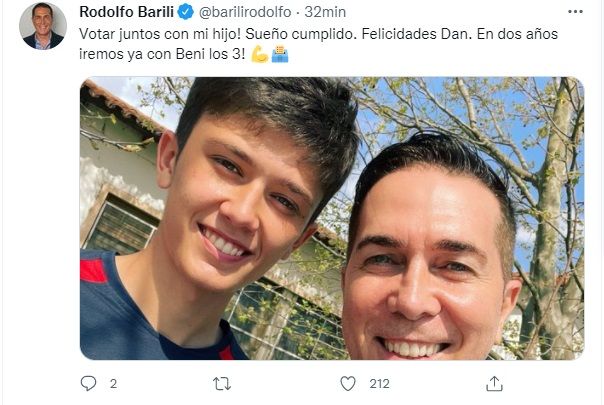The width and height of the screenshot is (604, 405).
Task: Click the blue verified badge
Action: pos(185,12)
